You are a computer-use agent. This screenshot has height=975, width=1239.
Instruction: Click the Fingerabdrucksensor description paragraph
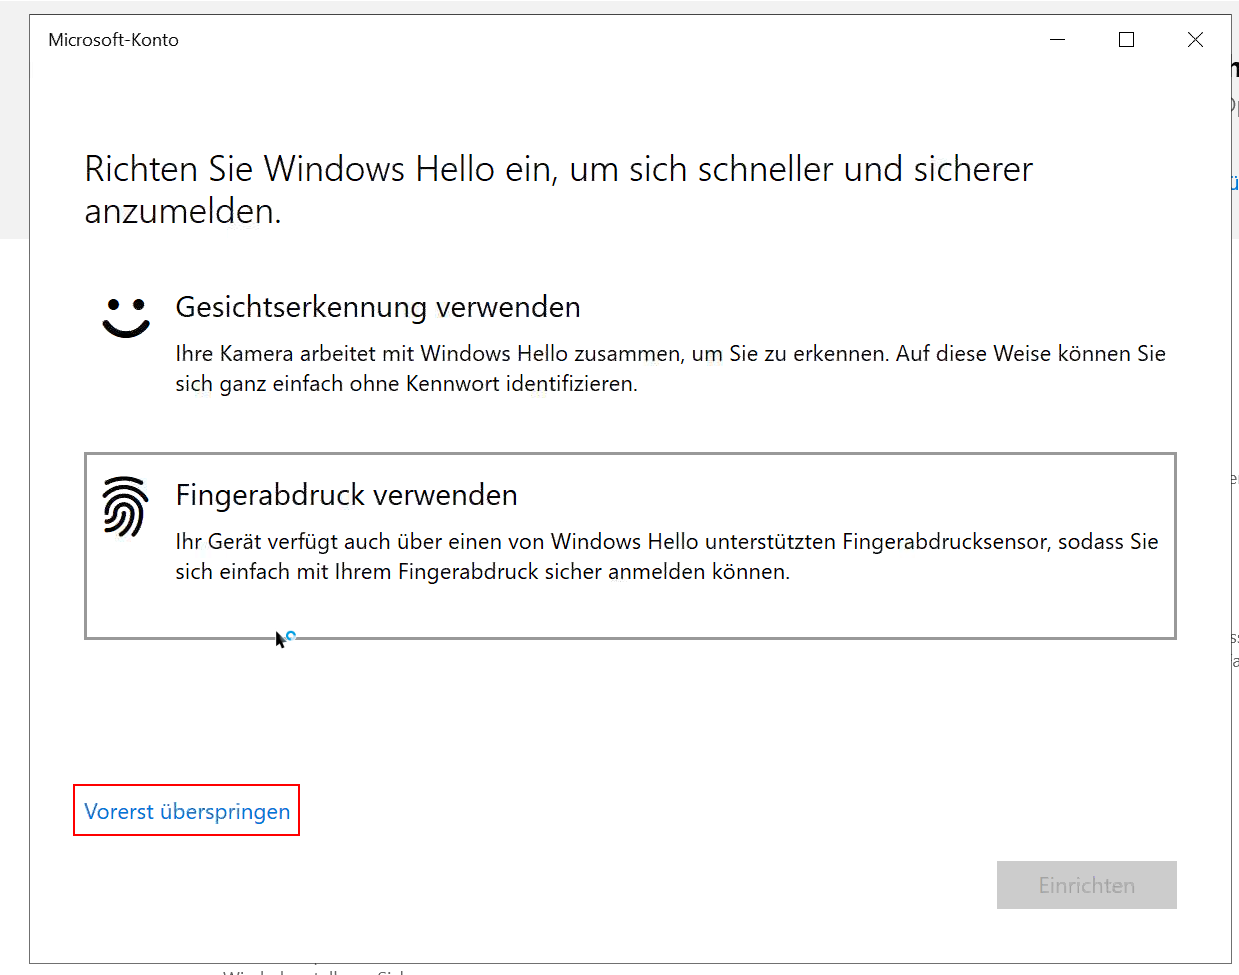click(666, 556)
